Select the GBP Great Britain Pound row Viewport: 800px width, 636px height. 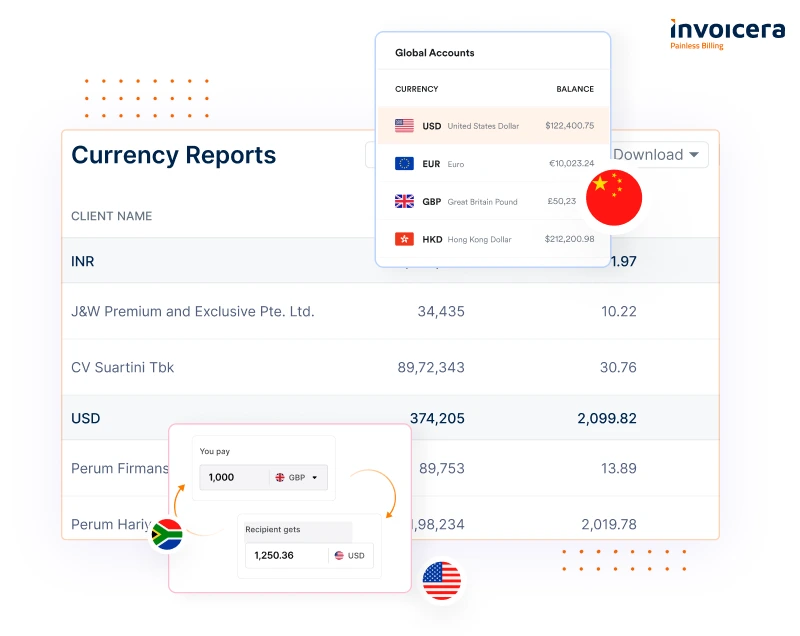pos(493,201)
